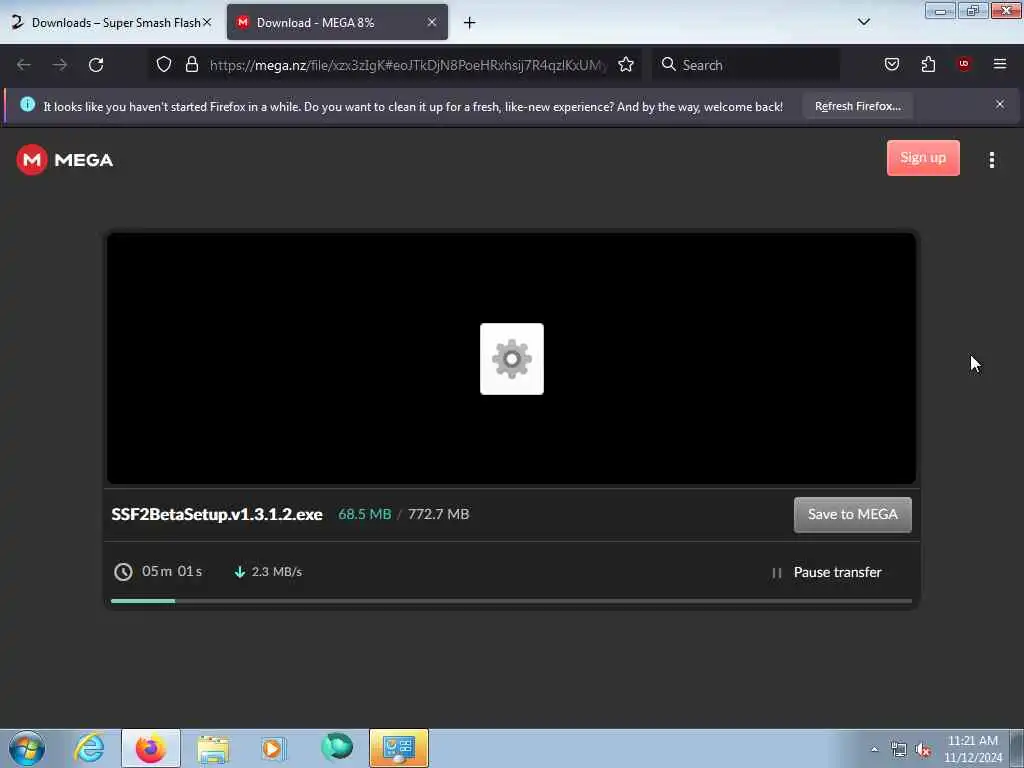Image resolution: width=1024 pixels, height=768 pixels.
Task: Open a new tab with plus button
Action: coord(470,23)
